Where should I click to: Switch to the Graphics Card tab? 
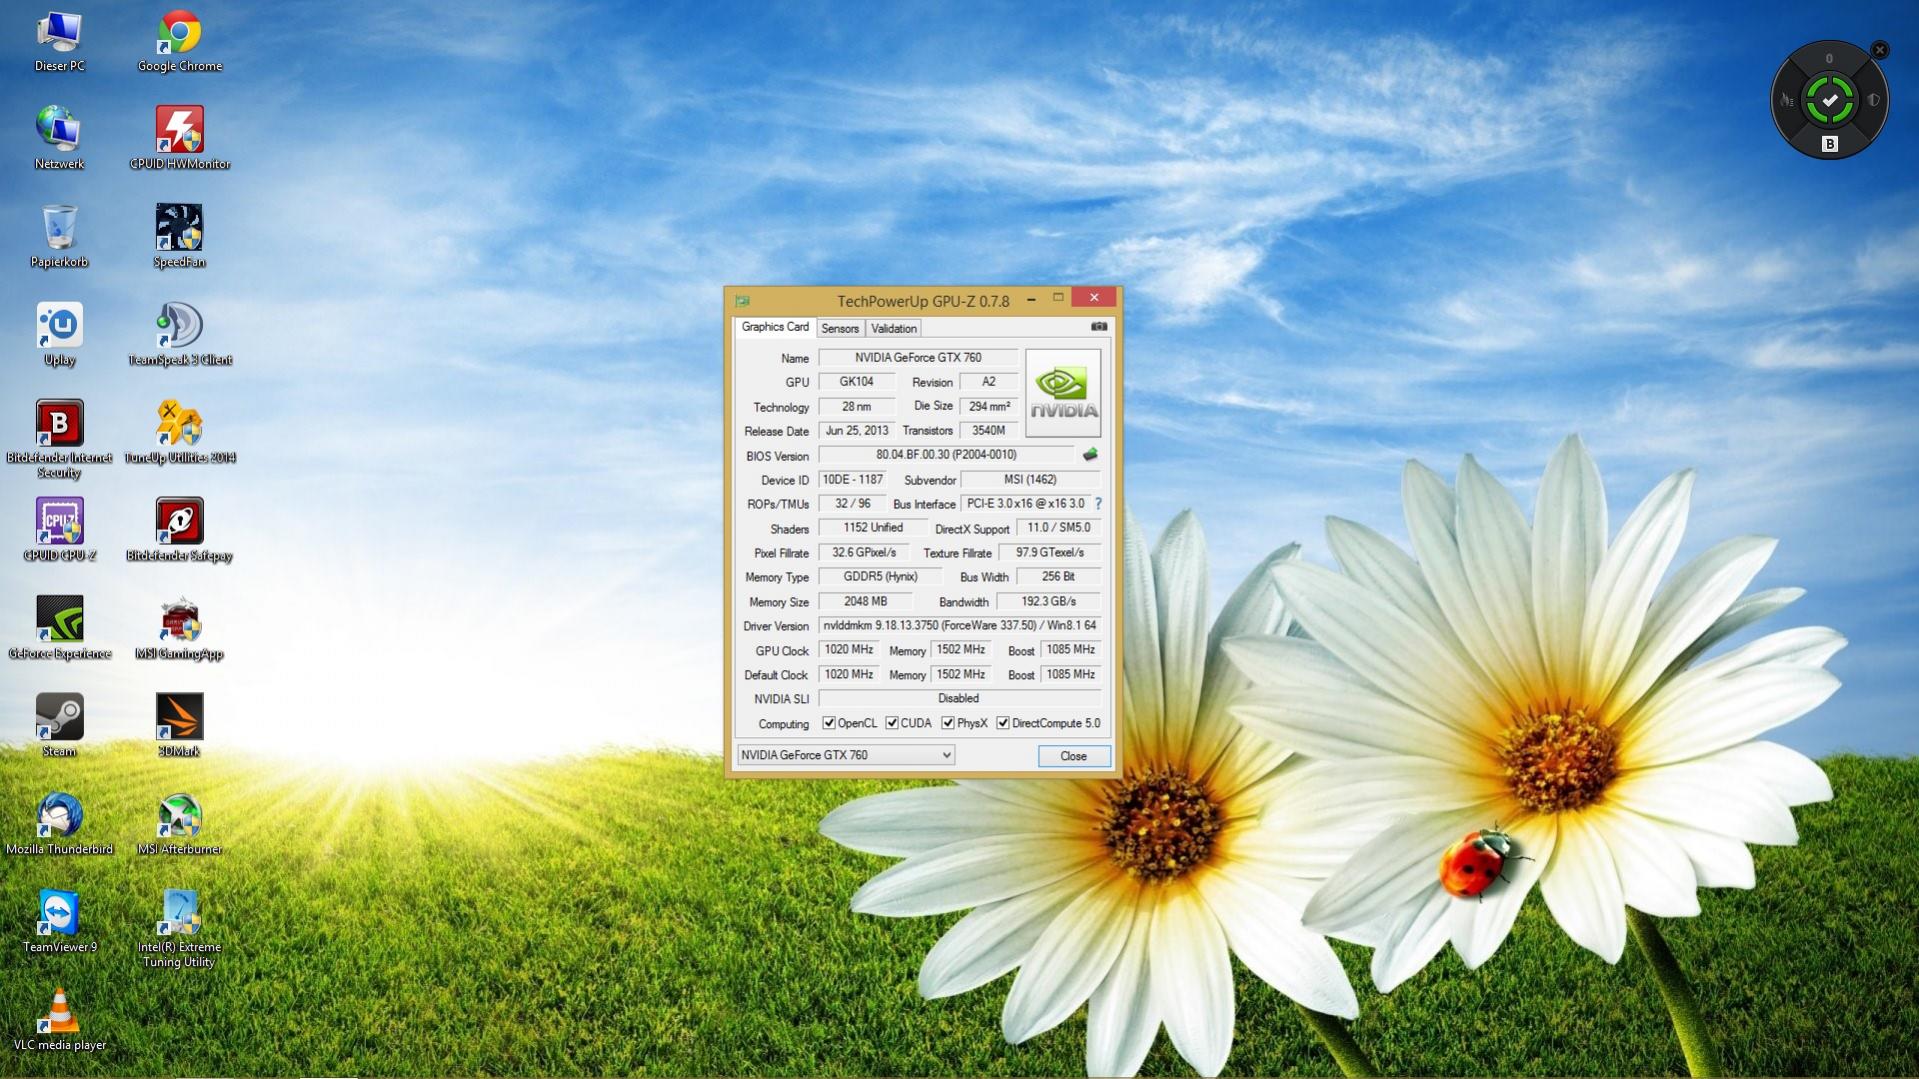(775, 327)
